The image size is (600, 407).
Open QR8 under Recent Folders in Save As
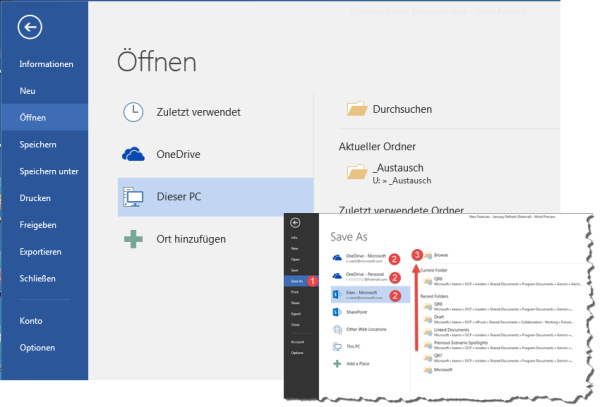pyautogui.click(x=499, y=306)
